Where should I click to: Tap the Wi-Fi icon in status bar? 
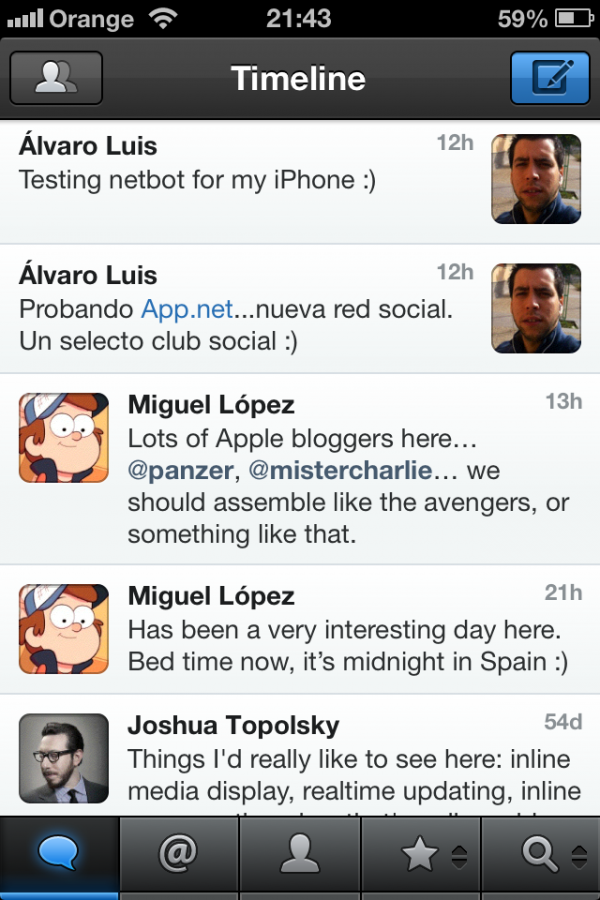pyautogui.click(x=161, y=18)
